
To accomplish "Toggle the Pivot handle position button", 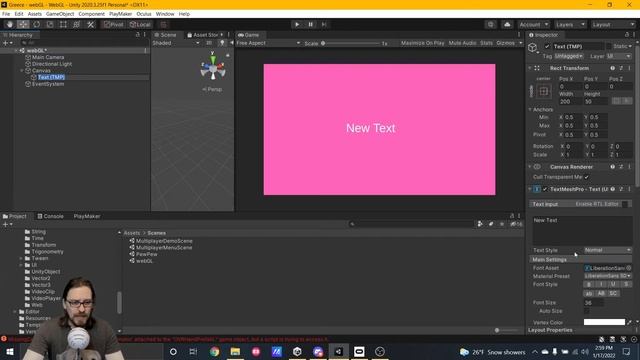I will (113, 24).
